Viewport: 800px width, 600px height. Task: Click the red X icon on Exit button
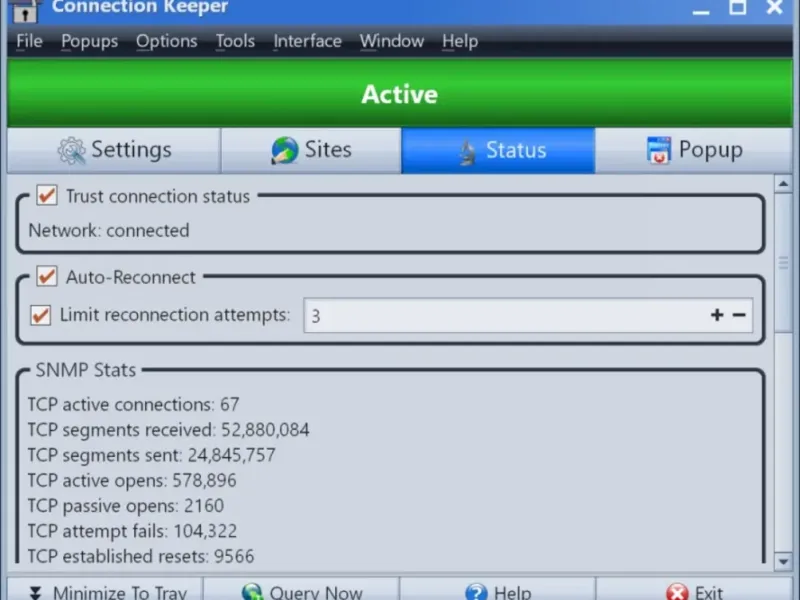(x=677, y=592)
